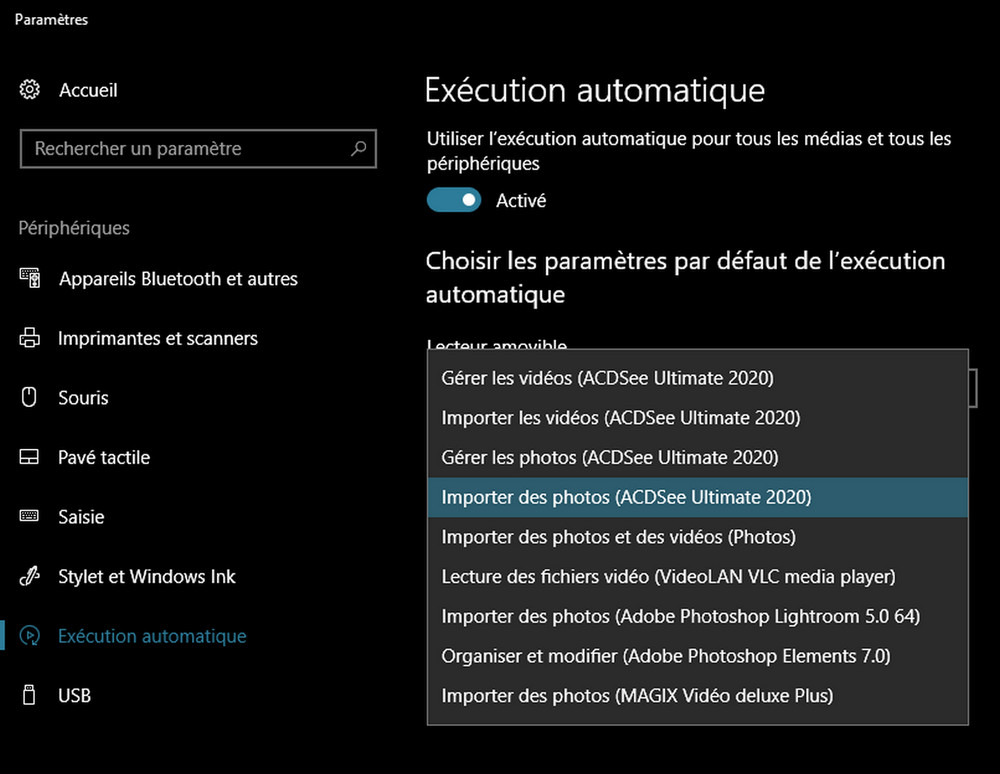This screenshot has width=1000, height=774.
Task: Open Appareils Bluetooth et autres icon
Action: pyautogui.click(x=30, y=278)
